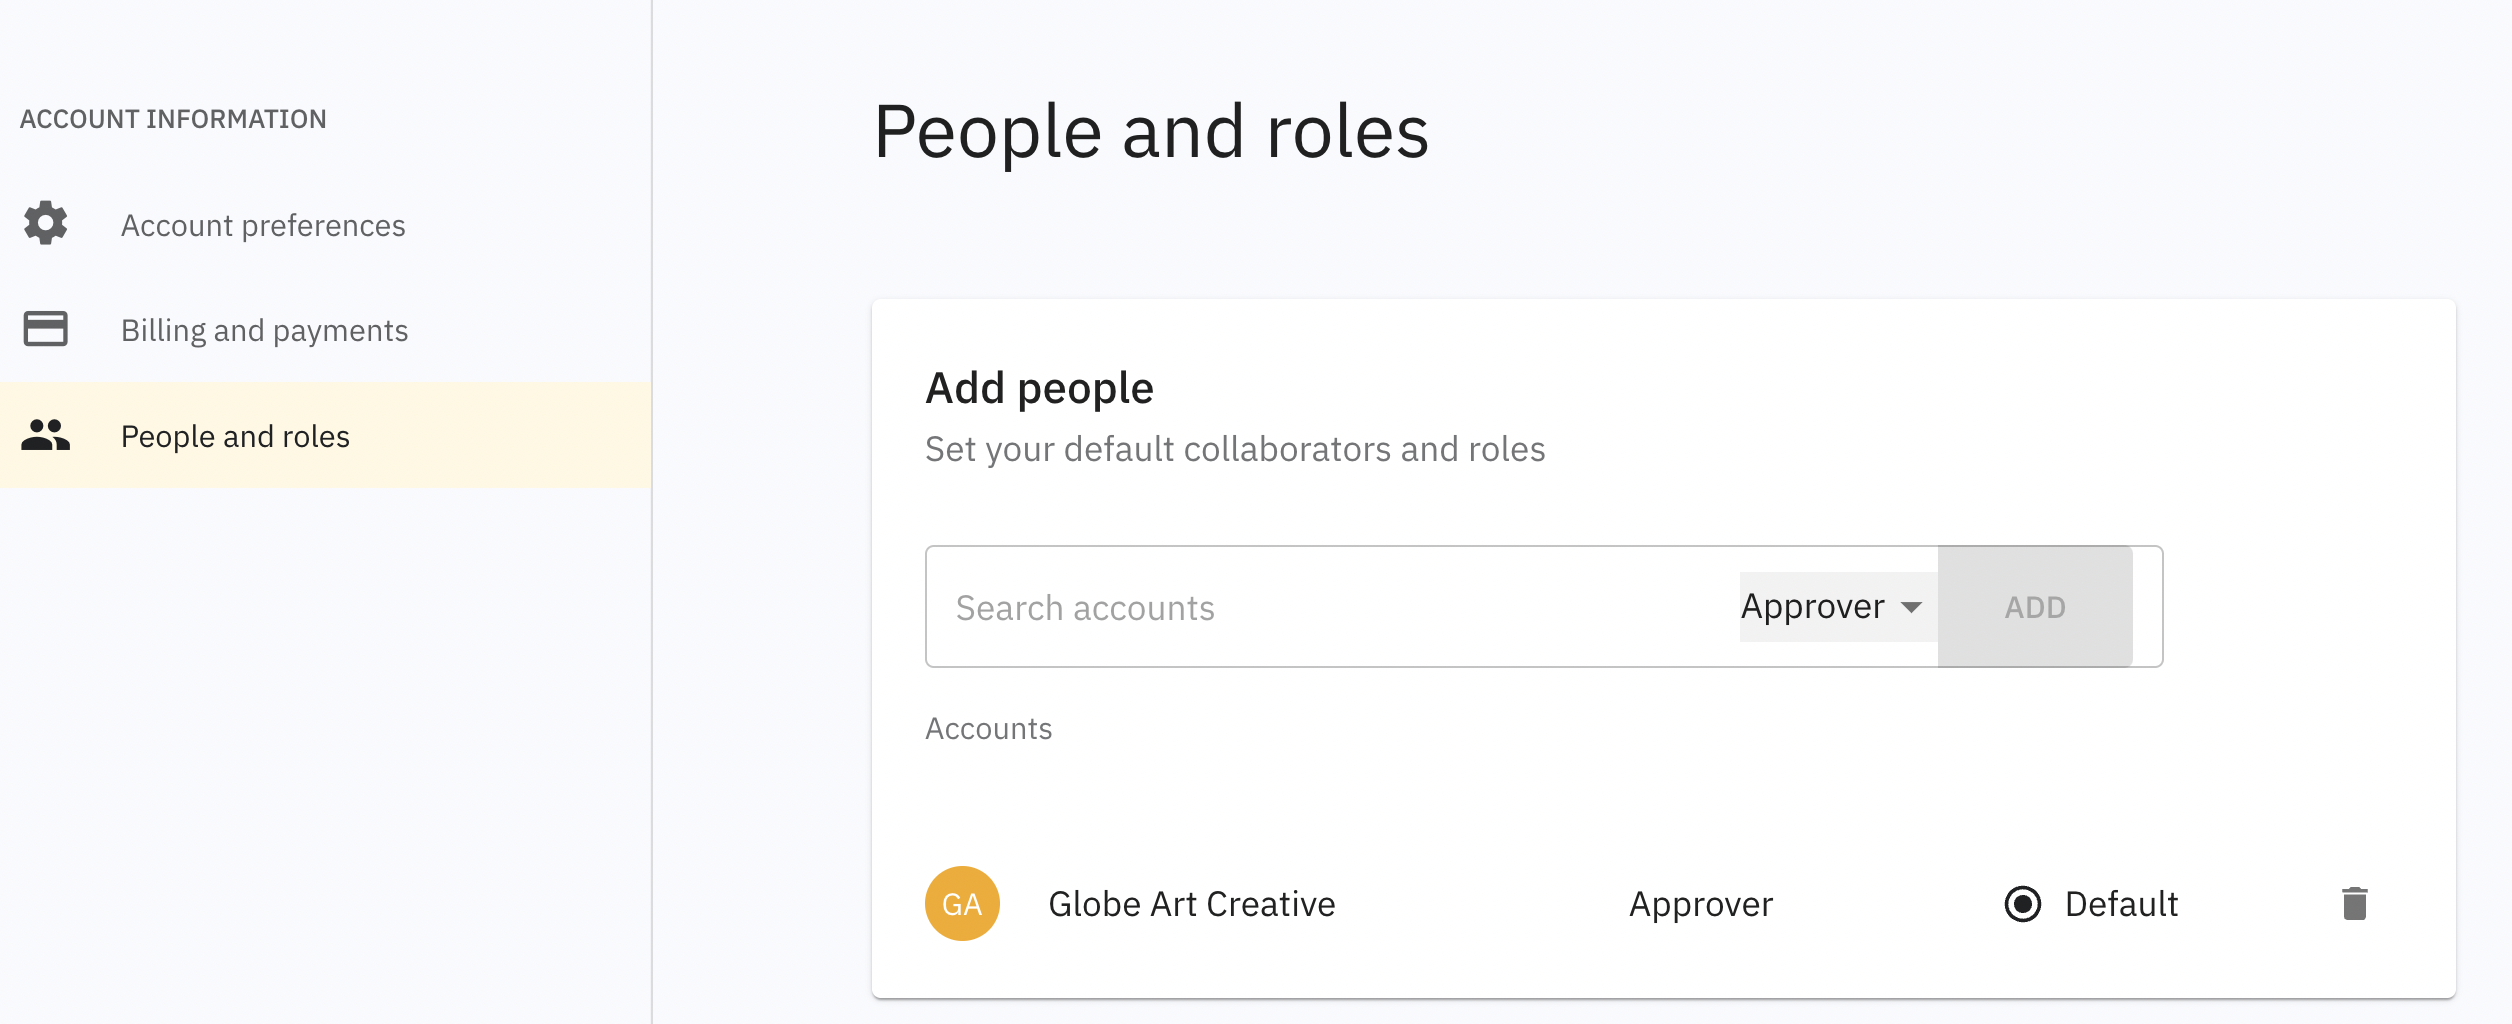Click the dropdown arrow next to Approver
The height and width of the screenshot is (1024, 2512).
[1914, 606]
